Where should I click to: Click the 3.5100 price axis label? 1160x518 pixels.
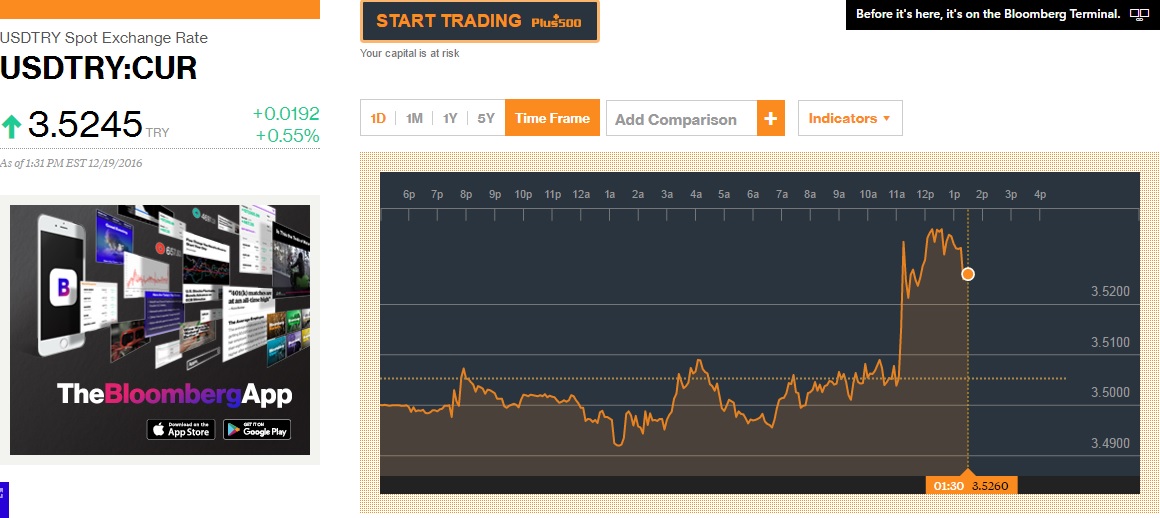1110,343
